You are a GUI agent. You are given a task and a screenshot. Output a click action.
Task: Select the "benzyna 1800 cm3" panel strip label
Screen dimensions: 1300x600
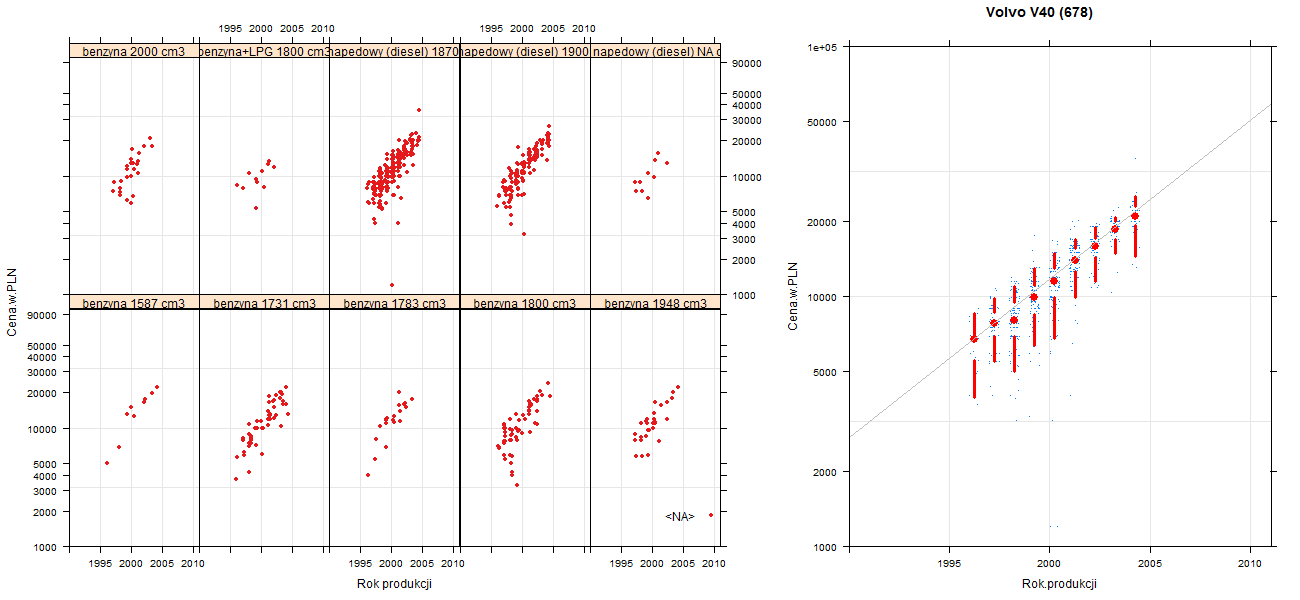point(524,303)
